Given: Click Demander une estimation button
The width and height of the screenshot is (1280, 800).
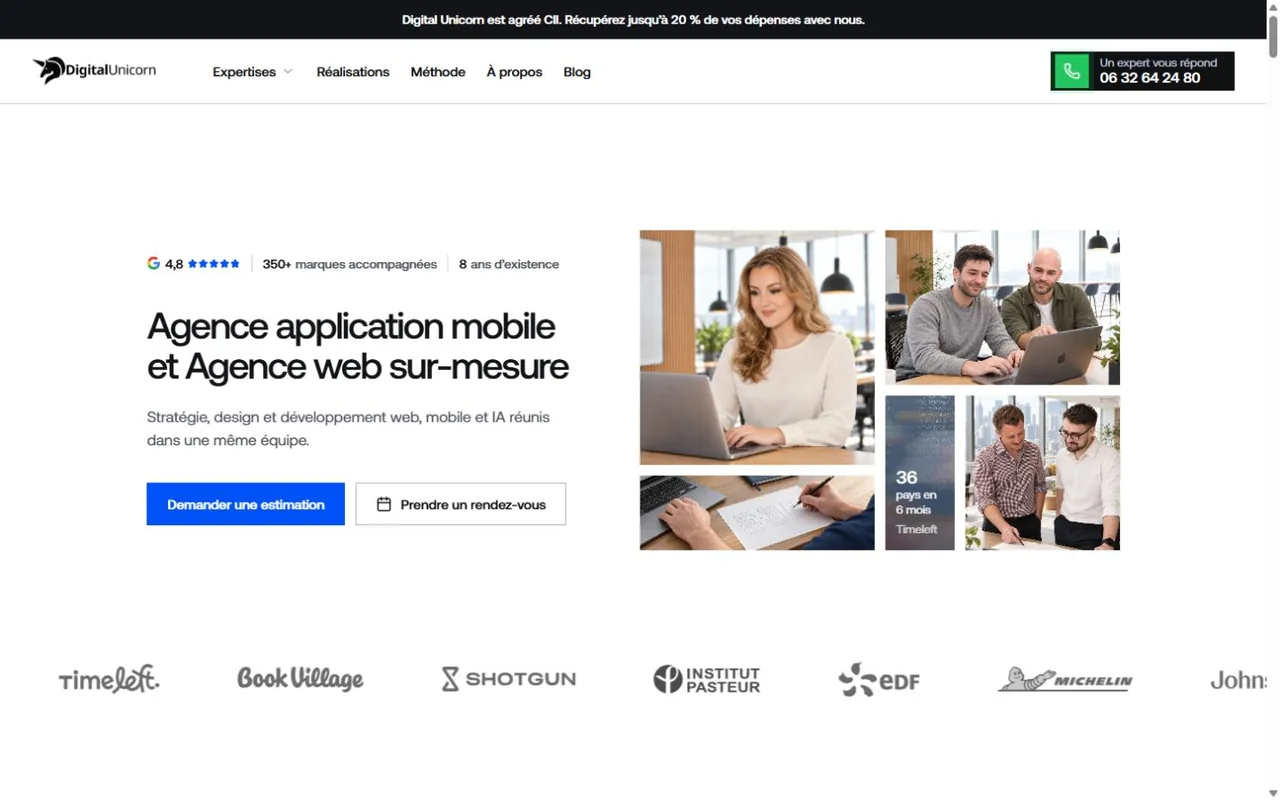Looking at the screenshot, I should click(246, 504).
